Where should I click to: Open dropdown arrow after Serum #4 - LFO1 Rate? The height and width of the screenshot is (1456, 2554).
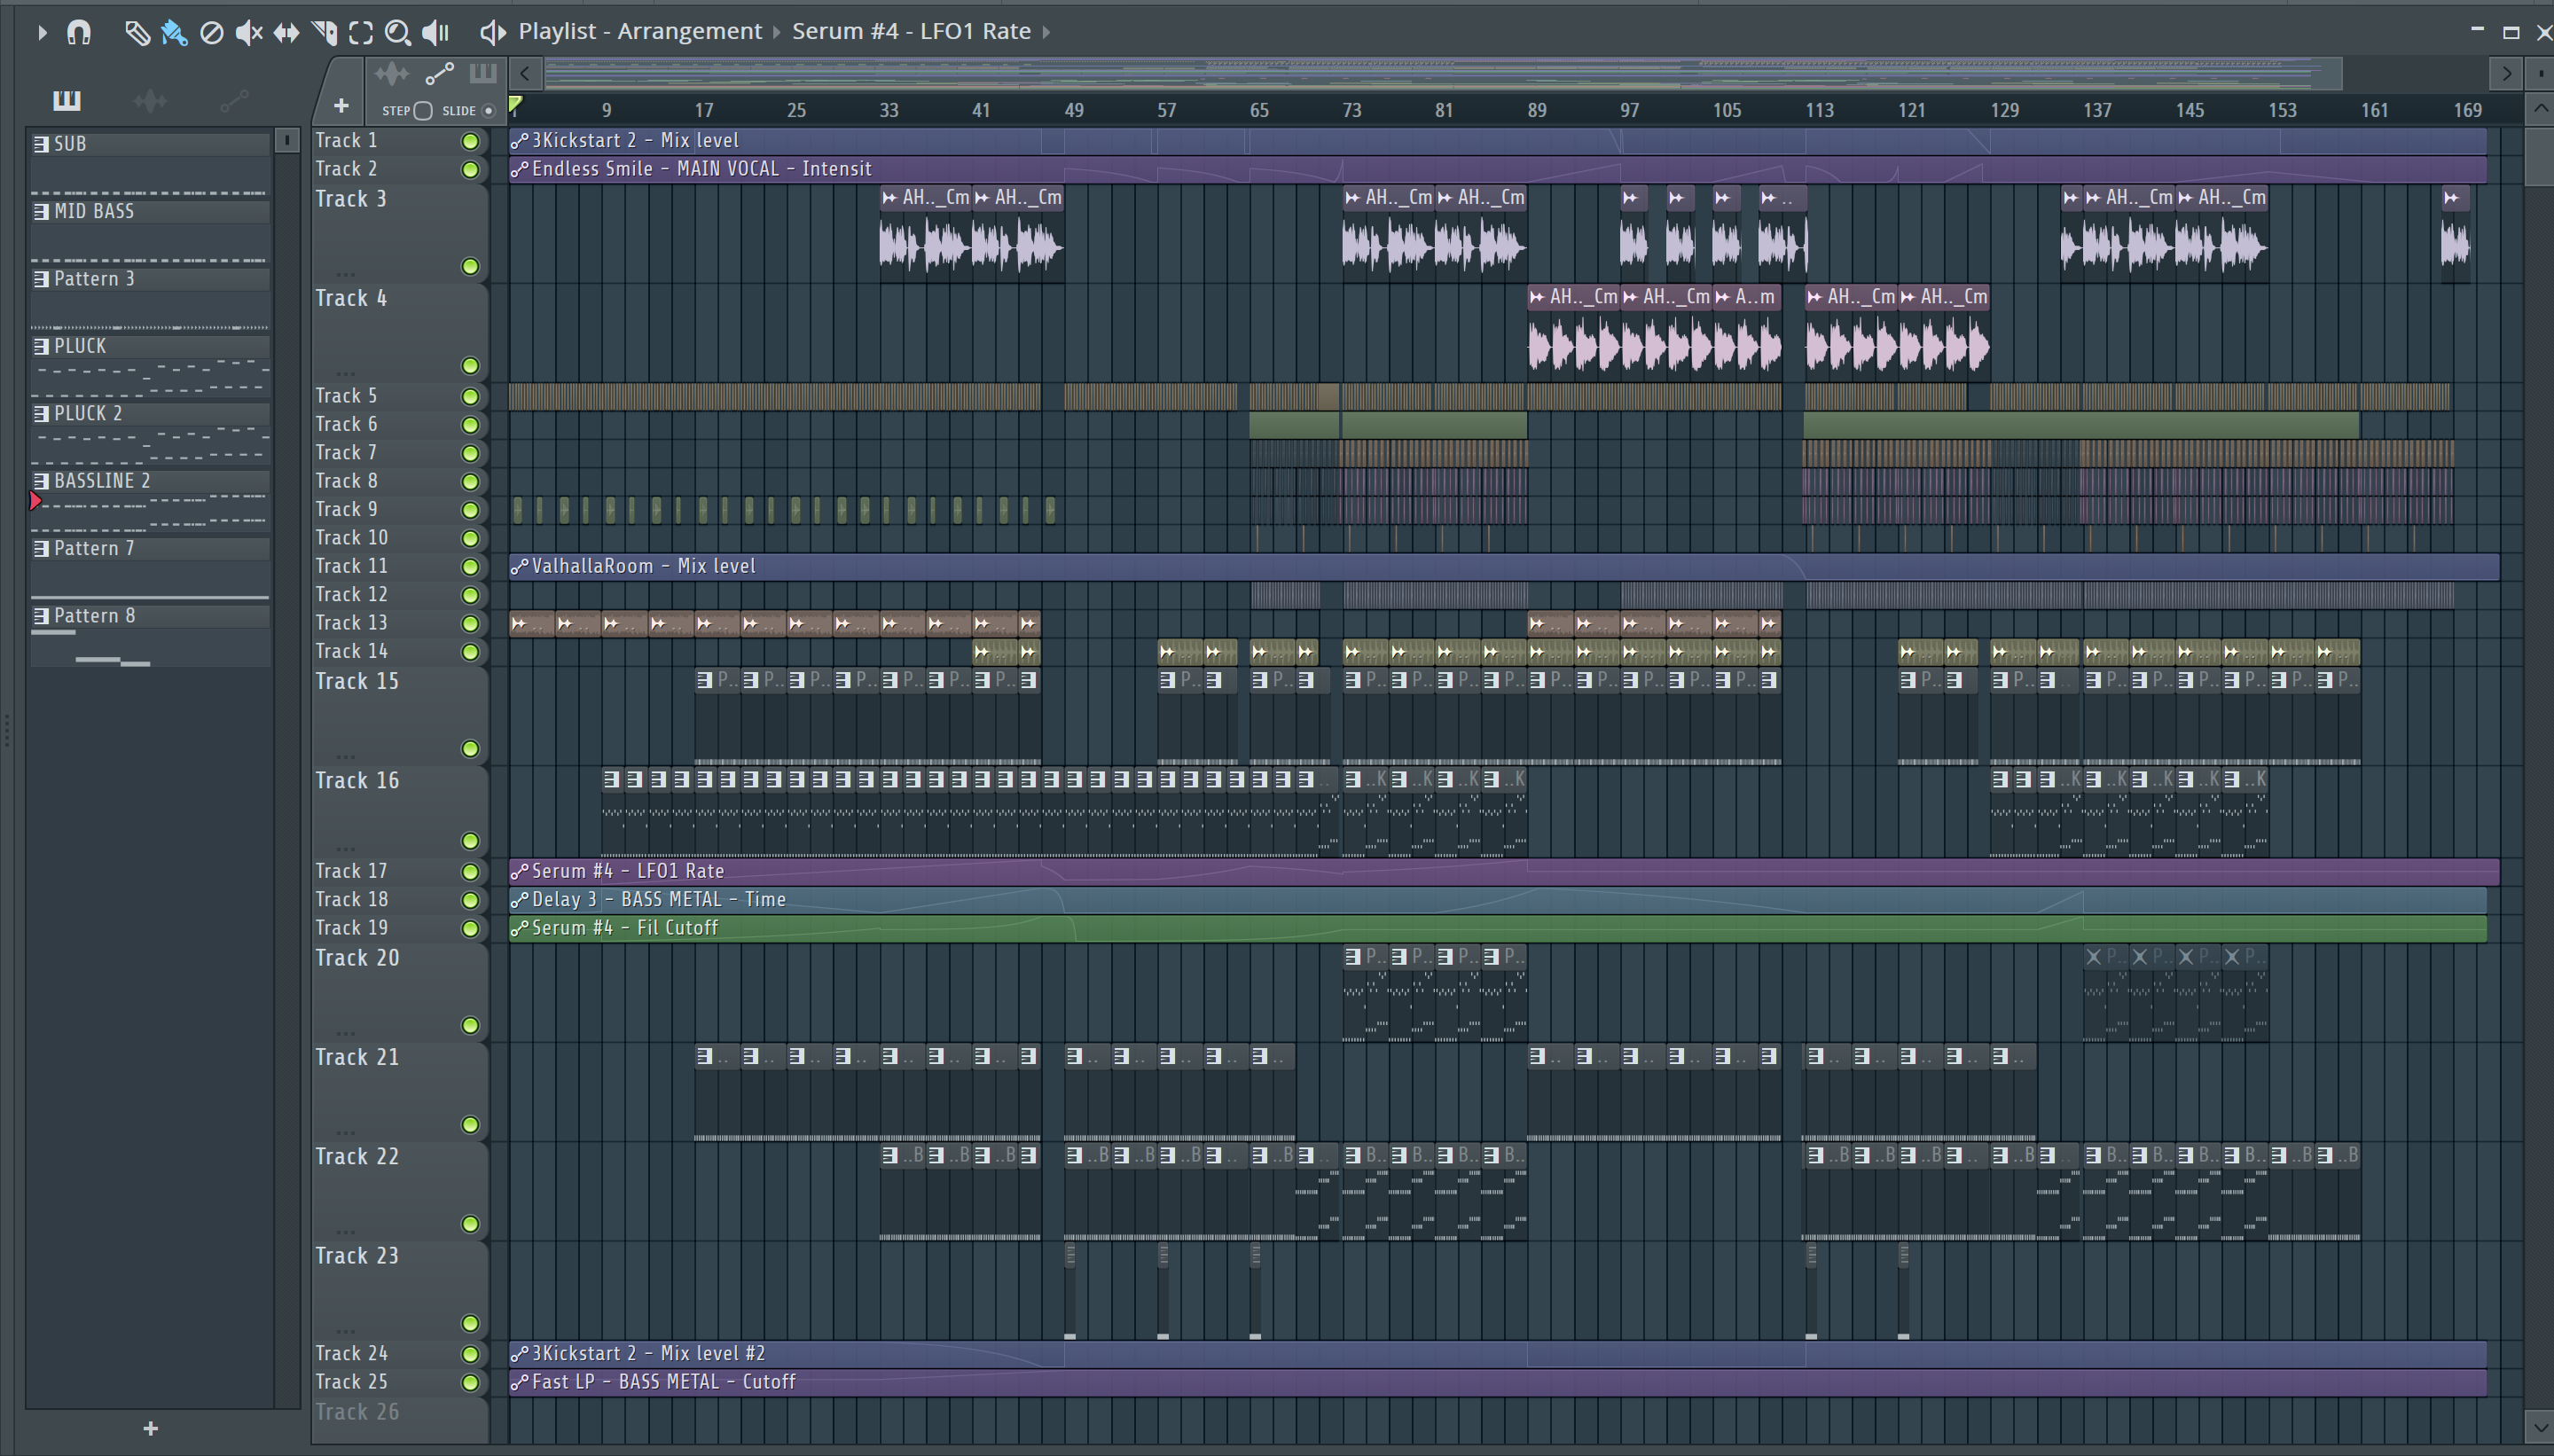pos(1046,32)
